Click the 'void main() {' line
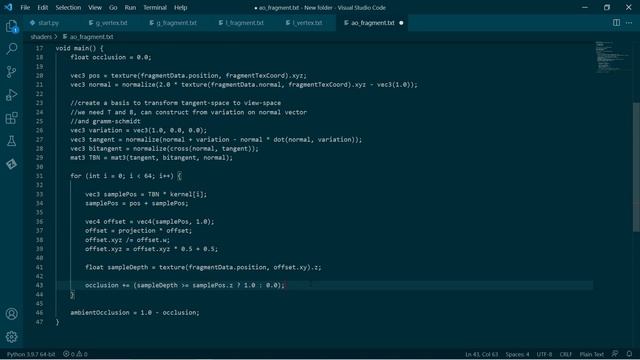The width and height of the screenshot is (640, 360). (80, 48)
